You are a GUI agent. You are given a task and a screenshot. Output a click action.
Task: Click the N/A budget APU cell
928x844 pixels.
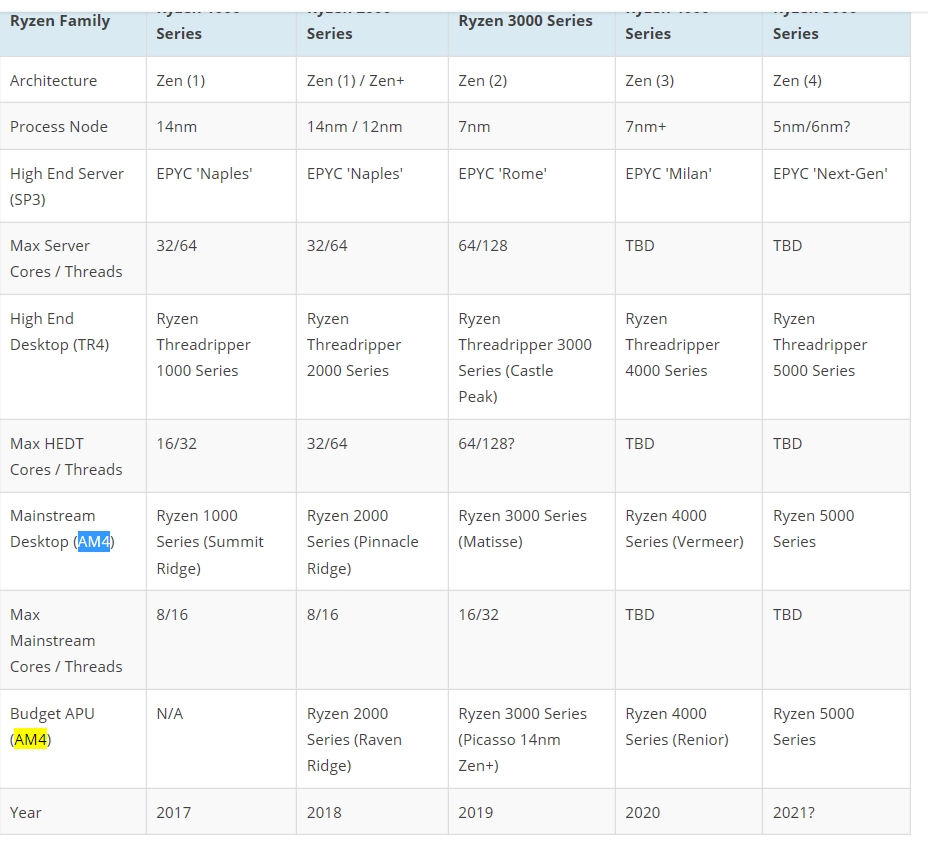[x=170, y=714]
